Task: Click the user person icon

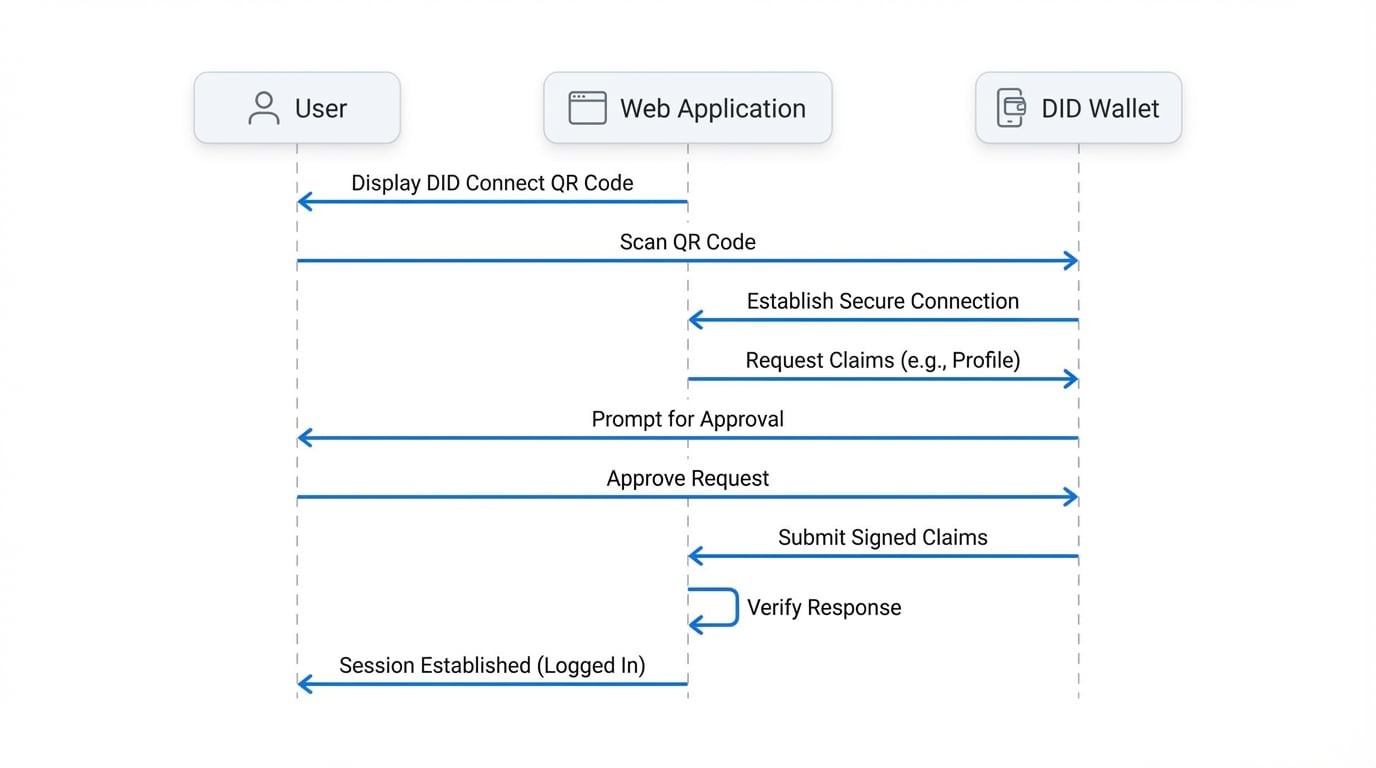Action: [x=263, y=108]
